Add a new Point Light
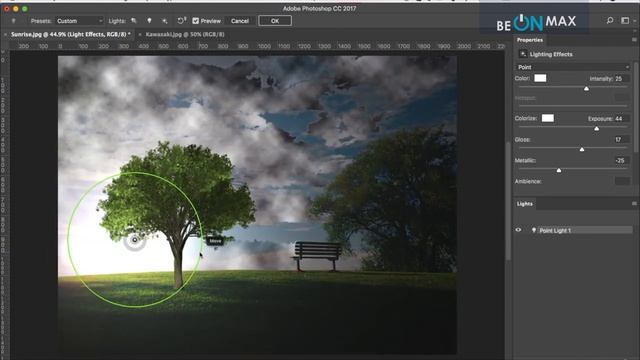 click(149, 21)
